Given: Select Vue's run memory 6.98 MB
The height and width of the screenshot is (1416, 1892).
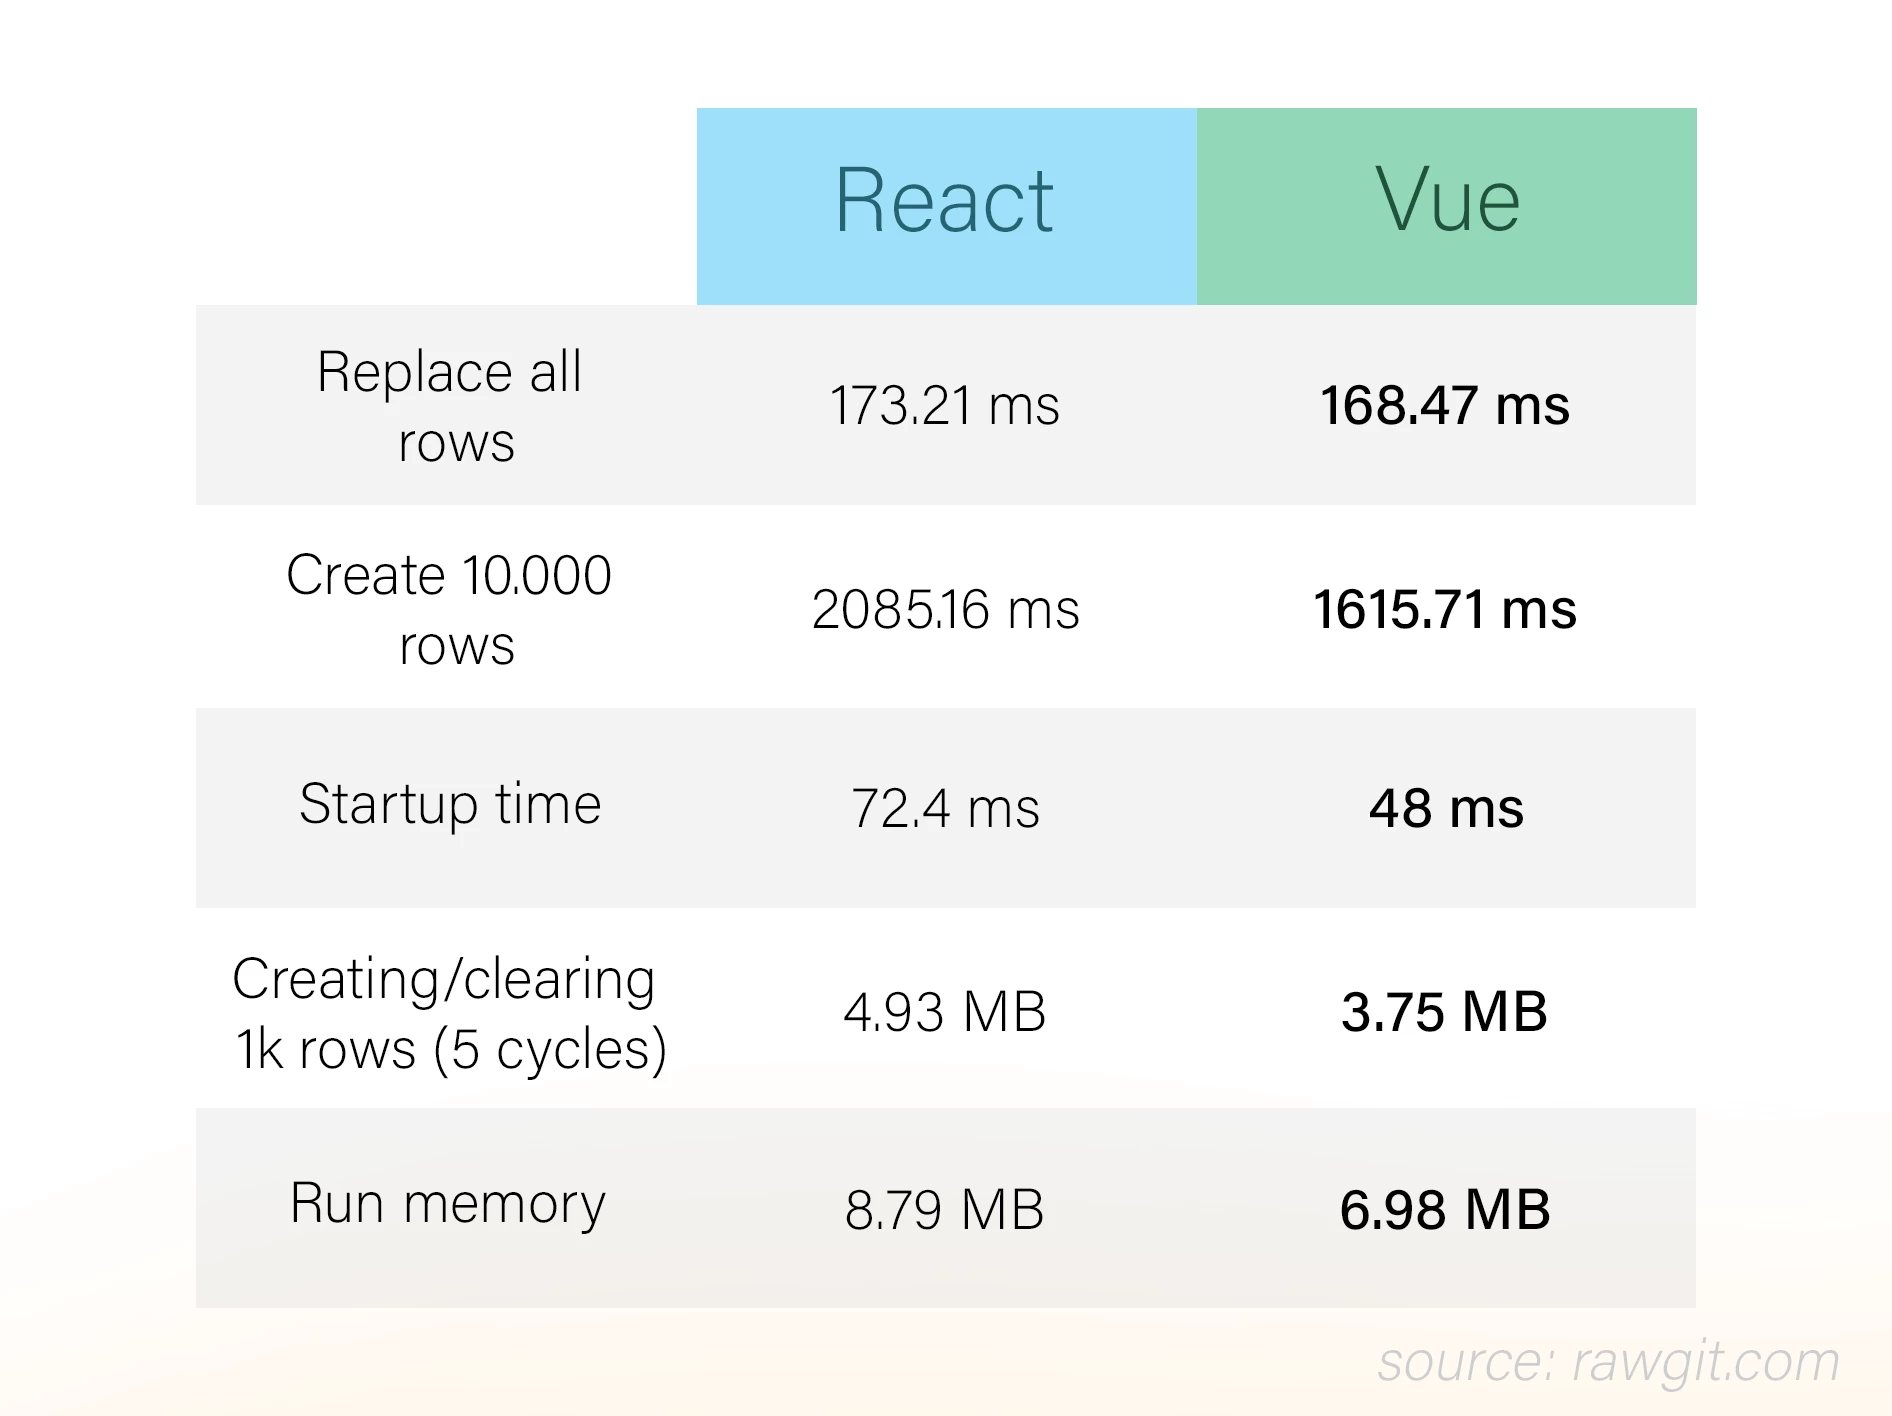Looking at the screenshot, I should pyautogui.click(x=1445, y=1210).
